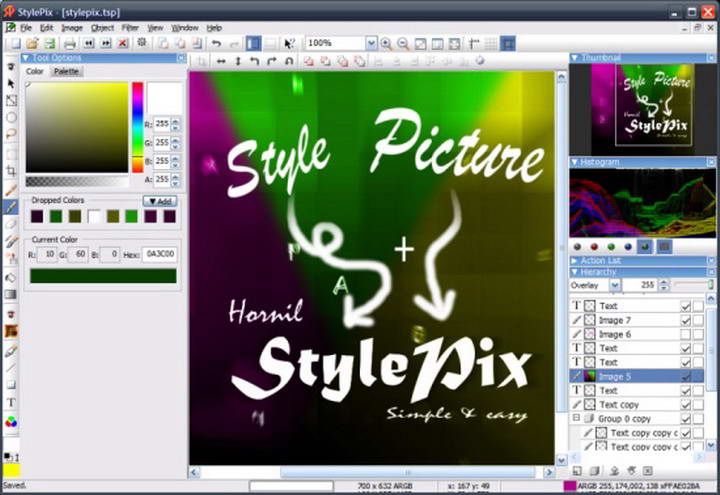Delete layer using Hierarchy bottom X icon

(x=647, y=471)
